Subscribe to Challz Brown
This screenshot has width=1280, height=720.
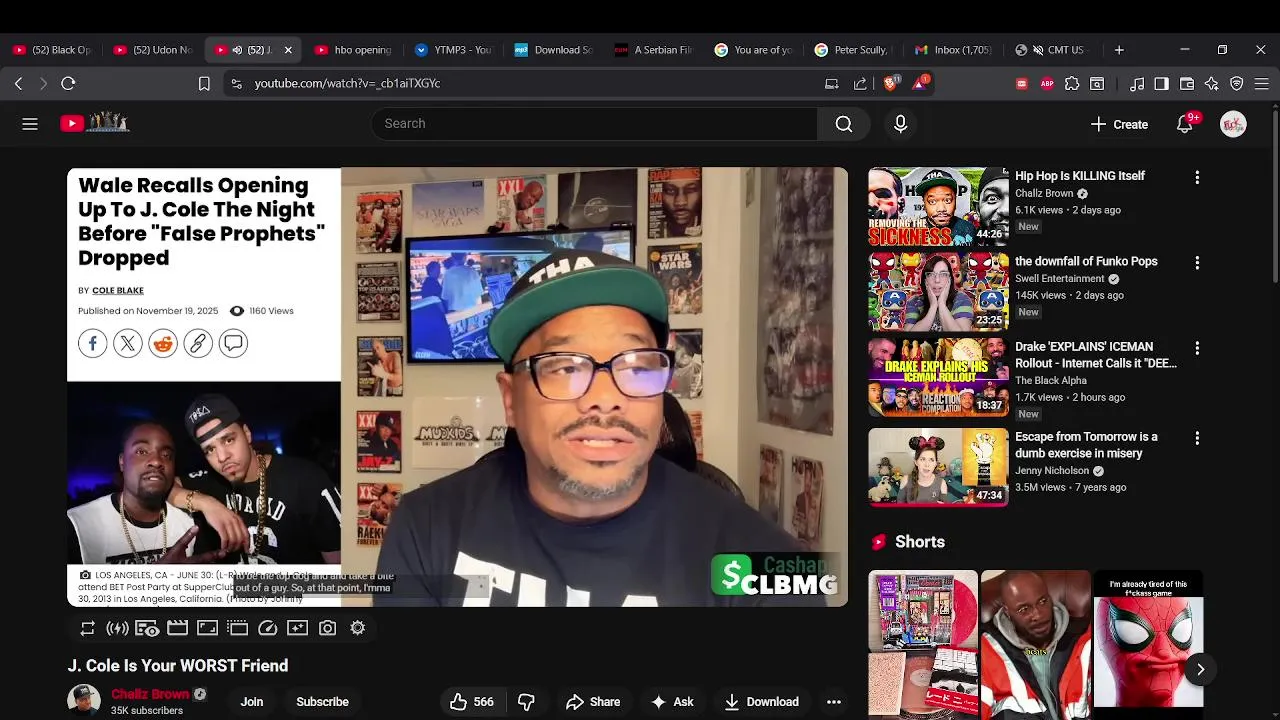click(322, 702)
